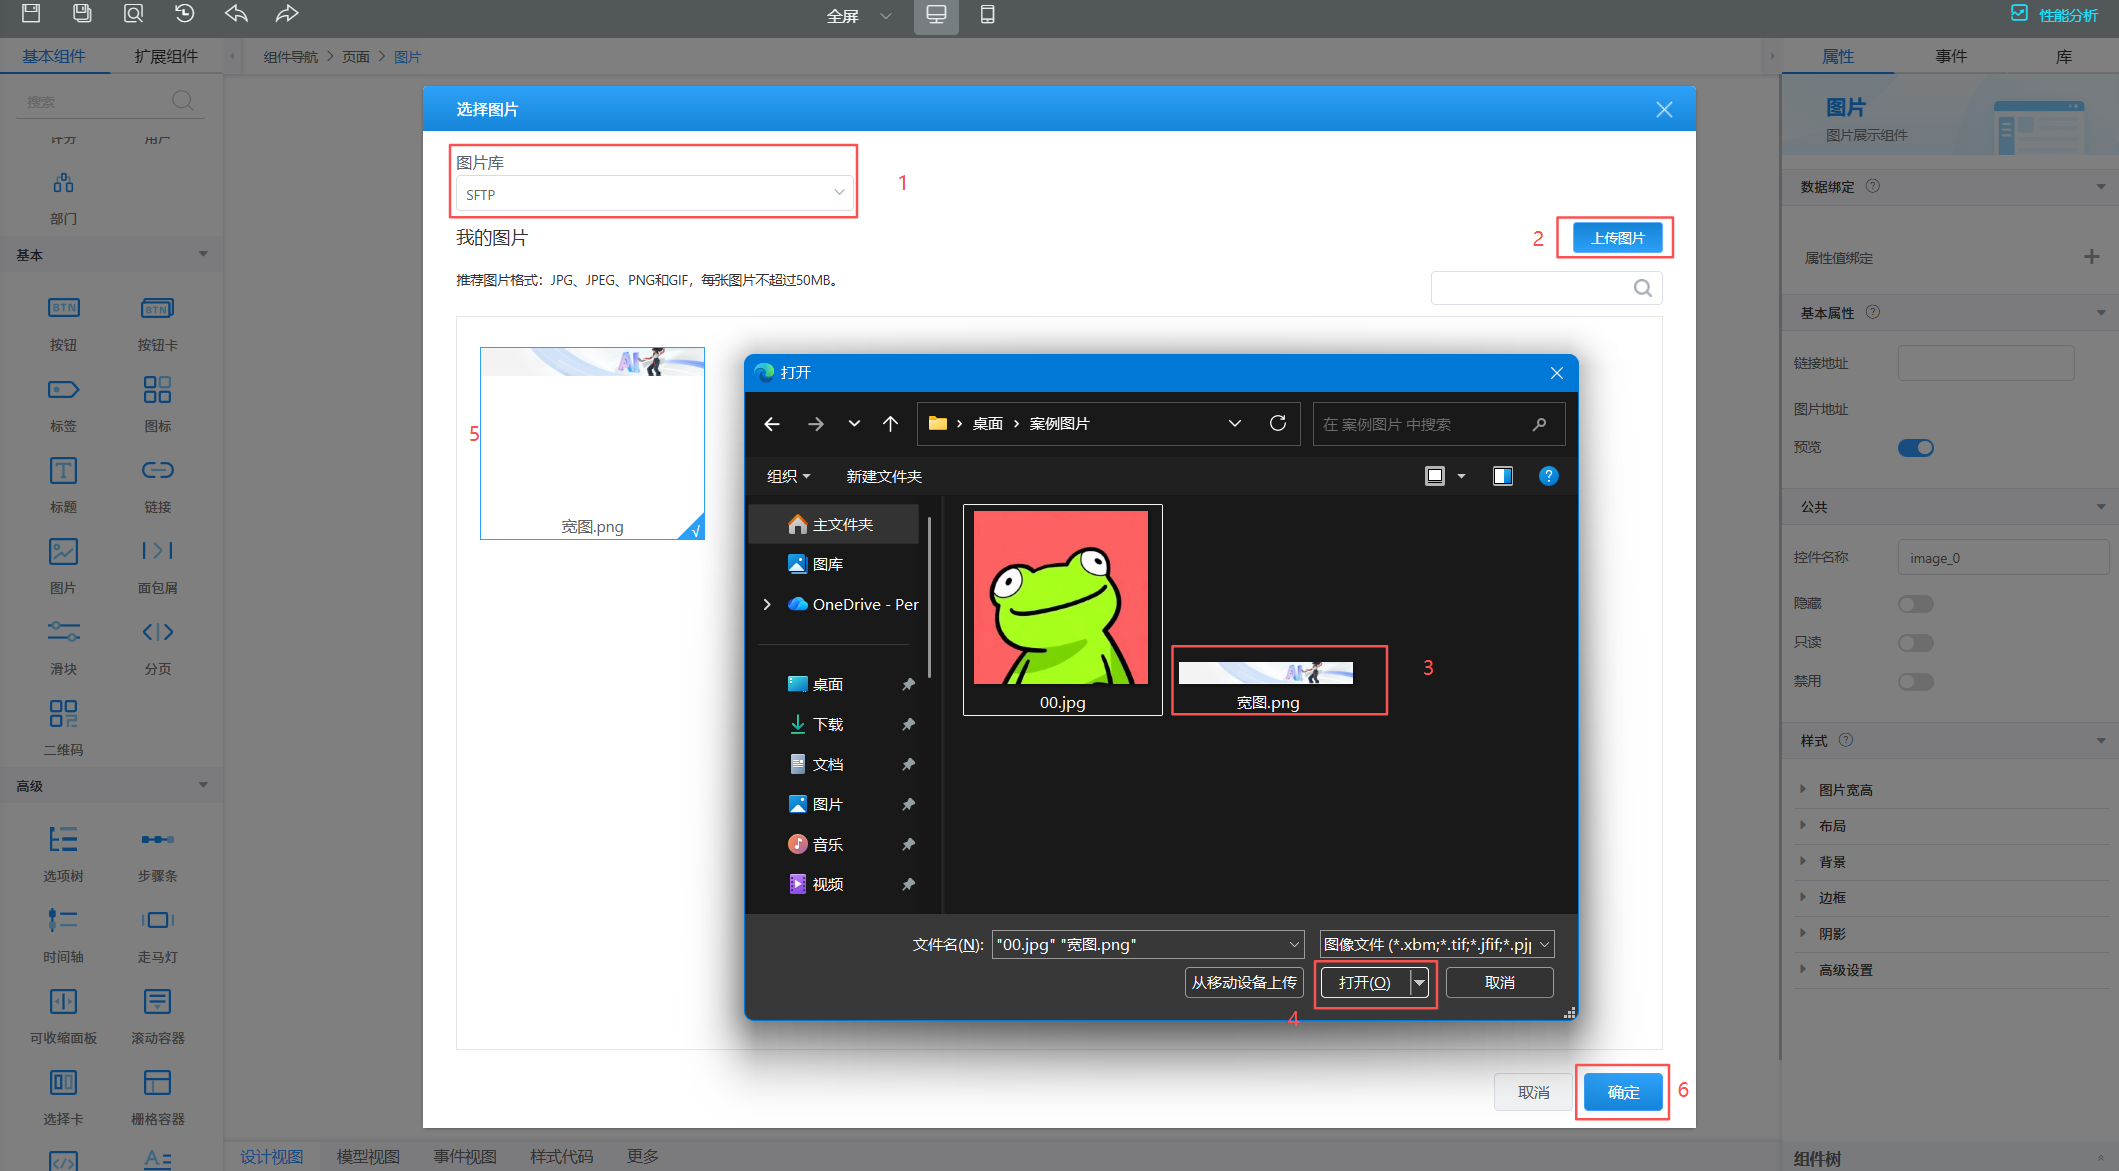Image resolution: width=2119 pixels, height=1171 pixels.
Task: Select the 00.jpg frog thumbnail
Action: (x=1061, y=598)
